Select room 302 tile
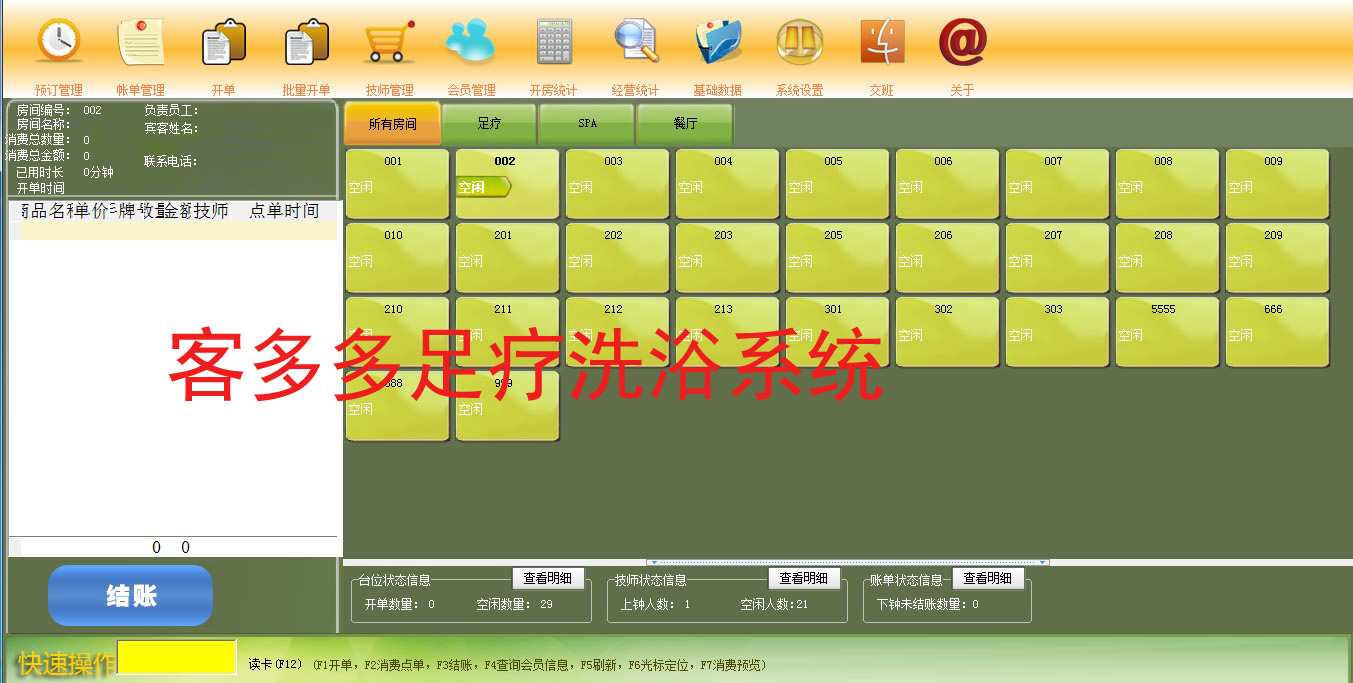The width and height of the screenshot is (1353, 683). point(947,332)
